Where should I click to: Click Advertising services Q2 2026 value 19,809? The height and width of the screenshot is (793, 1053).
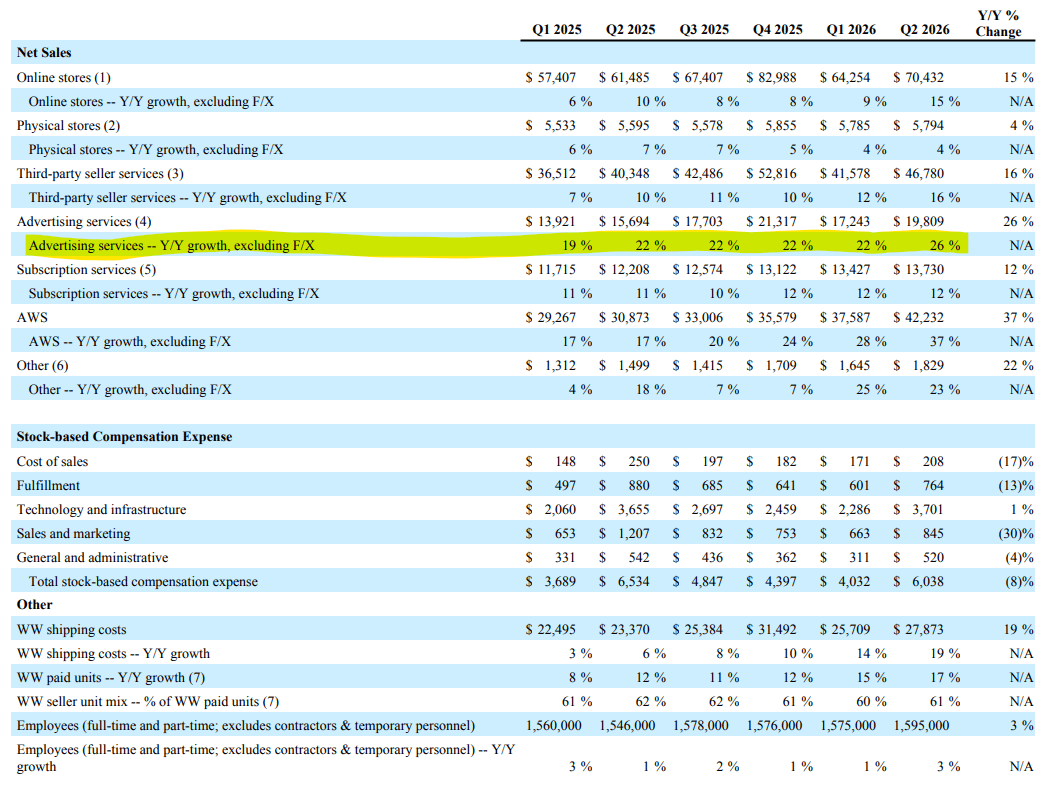[x=918, y=222]
